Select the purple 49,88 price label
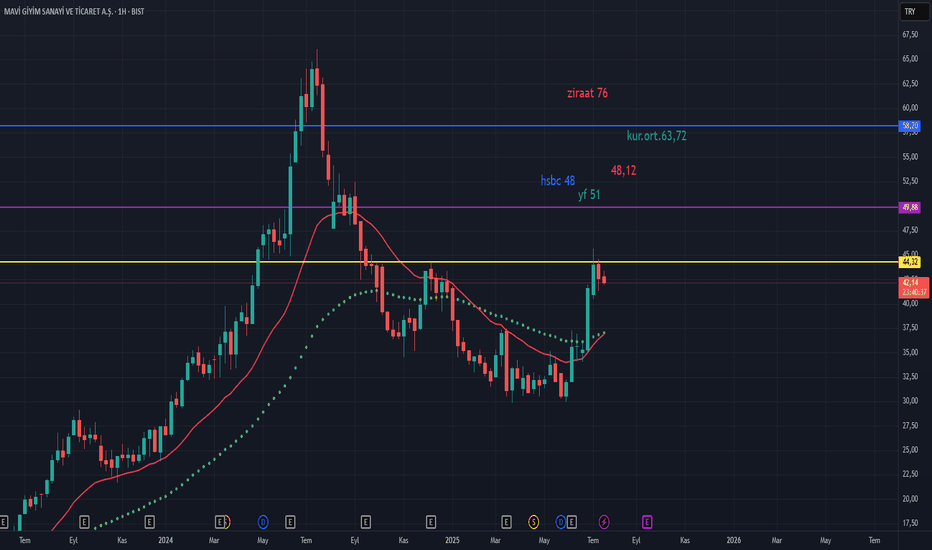932x550 pixels. pos(910,207)
